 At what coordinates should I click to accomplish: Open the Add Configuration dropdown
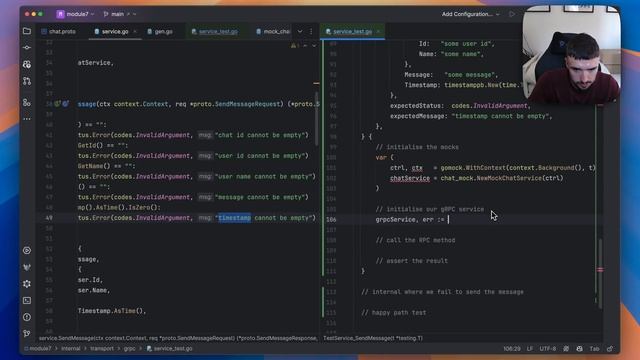point(470,14)
